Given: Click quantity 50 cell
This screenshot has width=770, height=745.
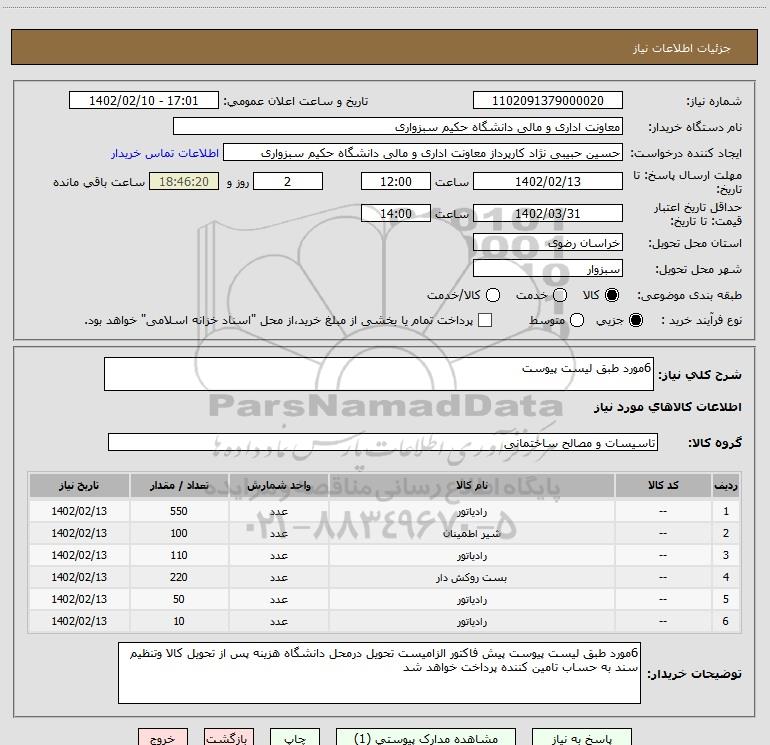Looking at the screenshot, I should click(x=179, y=599).
